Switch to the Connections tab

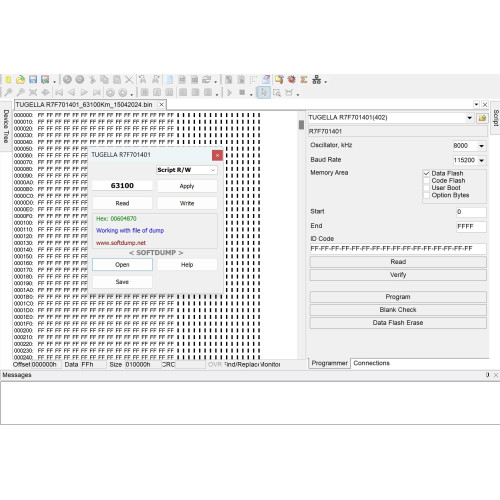371,363
